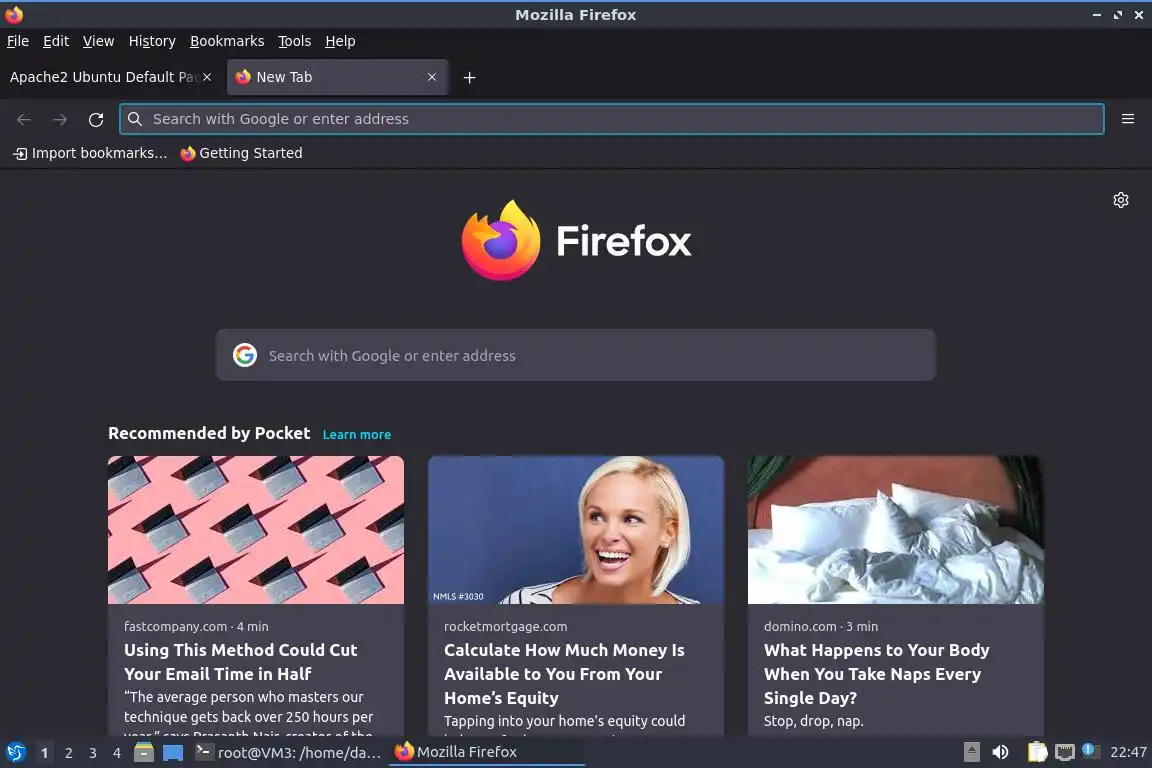The width and height of the screenshot is (1152, 768).
Task: Open 'Using This Method Could Cut Your Email Time' article
Action: [240, 661]
